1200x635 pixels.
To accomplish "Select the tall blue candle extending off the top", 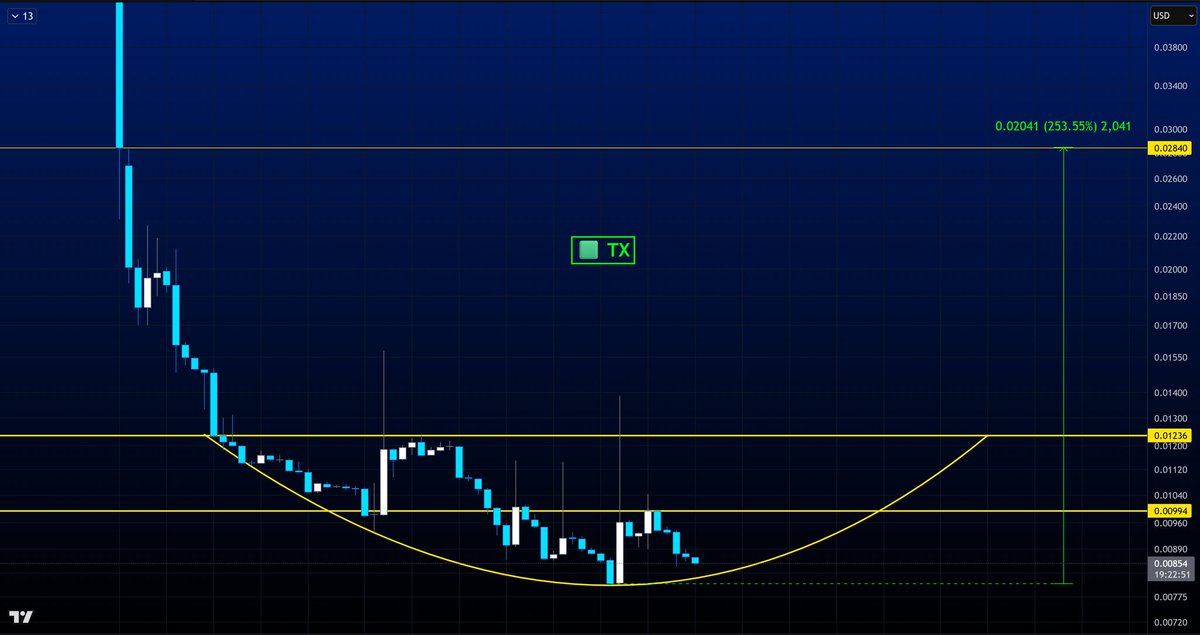I will click(119, 75).
